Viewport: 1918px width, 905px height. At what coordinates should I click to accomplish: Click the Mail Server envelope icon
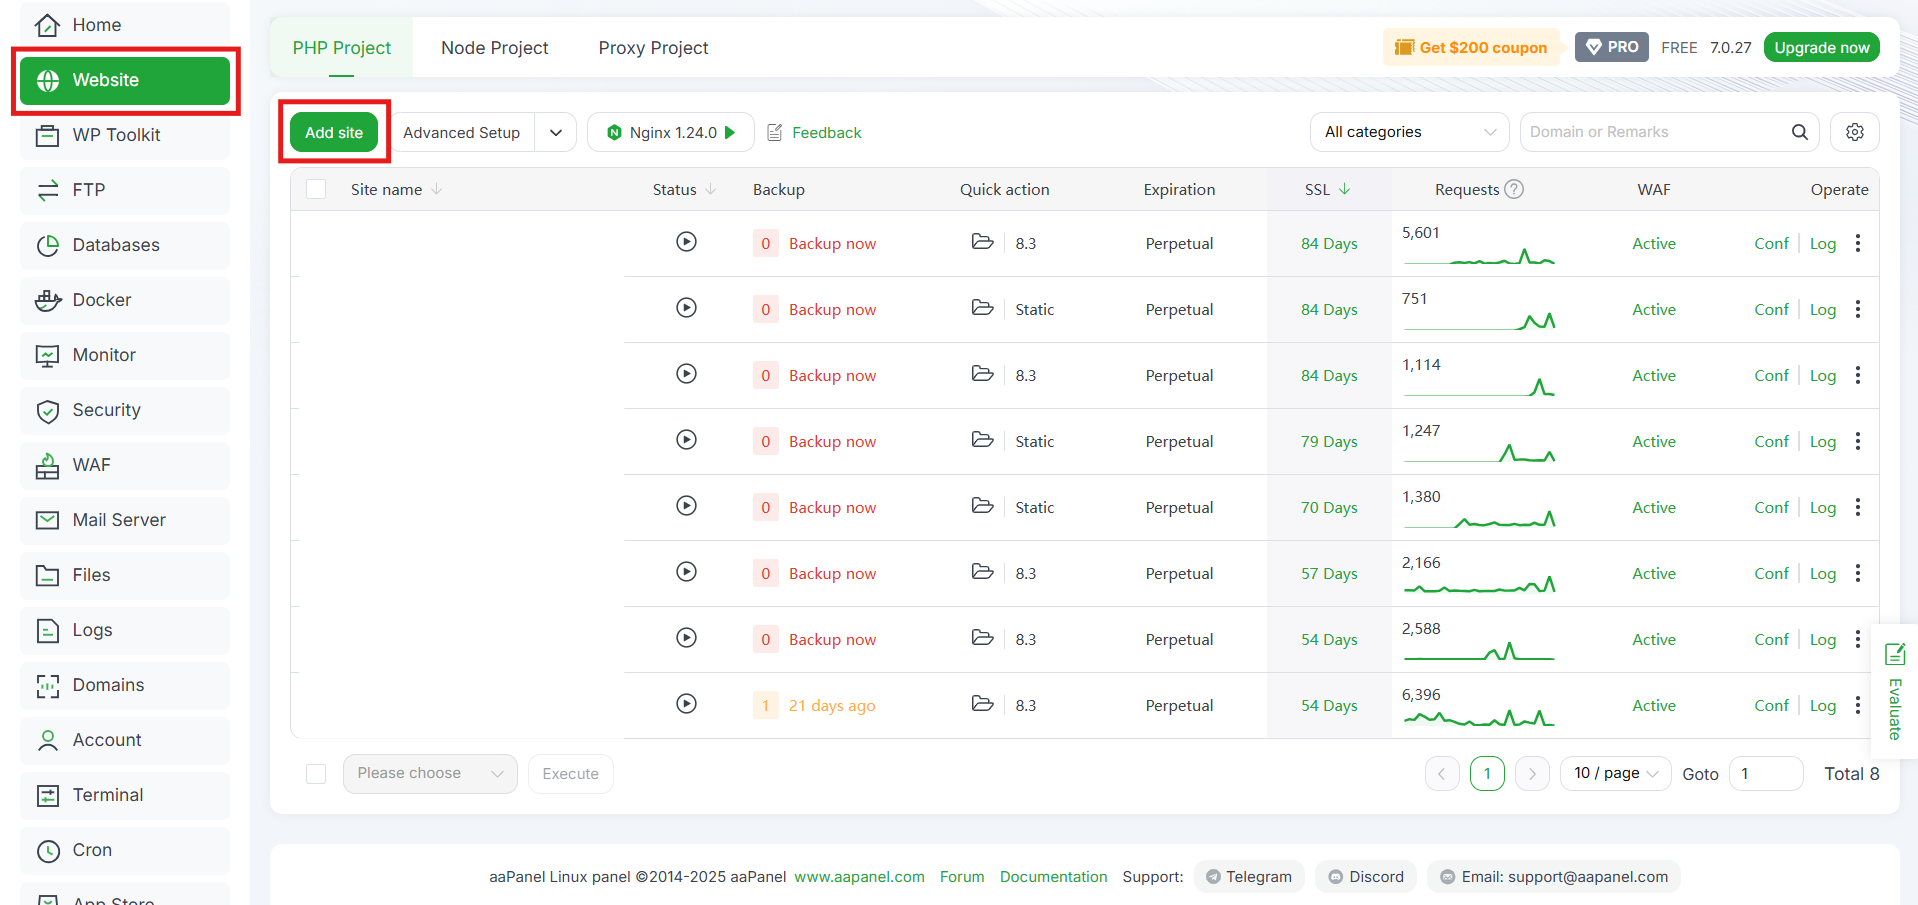click(47, 520)
